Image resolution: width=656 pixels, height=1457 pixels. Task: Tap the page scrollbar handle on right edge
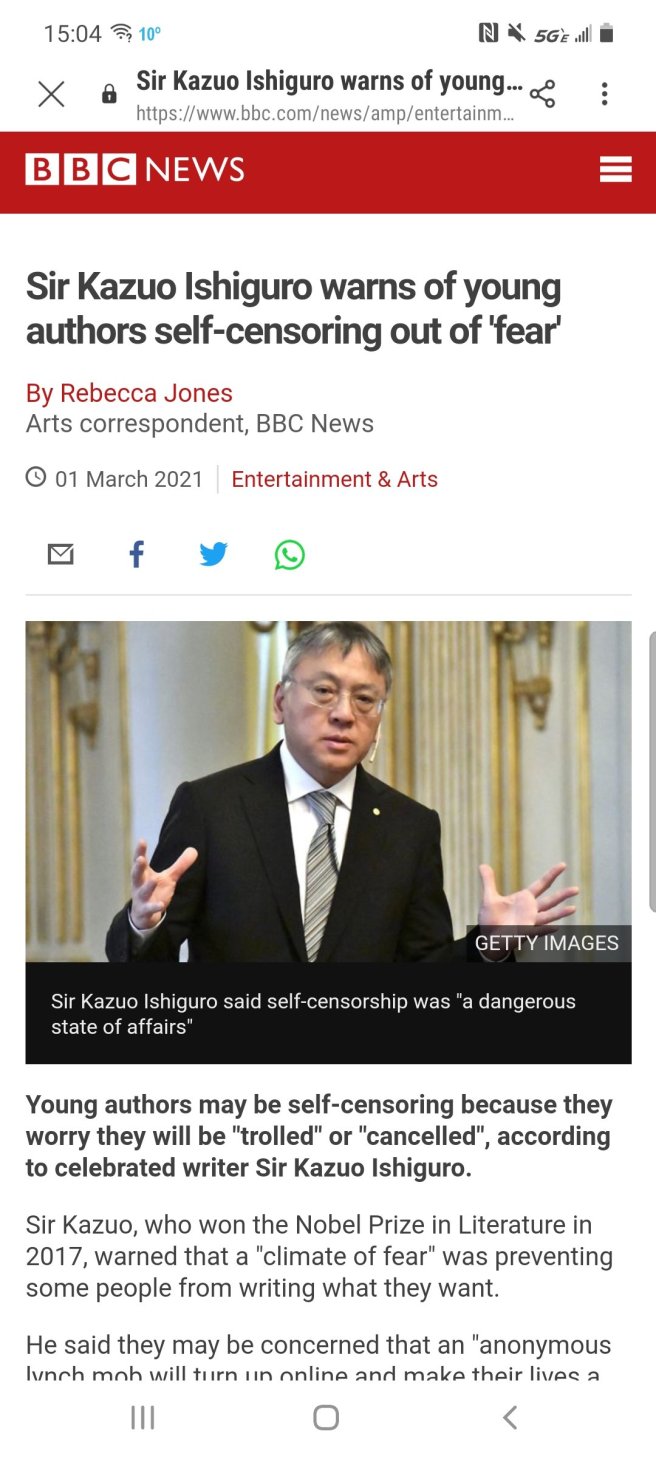pyautogui.click(x=652, y=771)
